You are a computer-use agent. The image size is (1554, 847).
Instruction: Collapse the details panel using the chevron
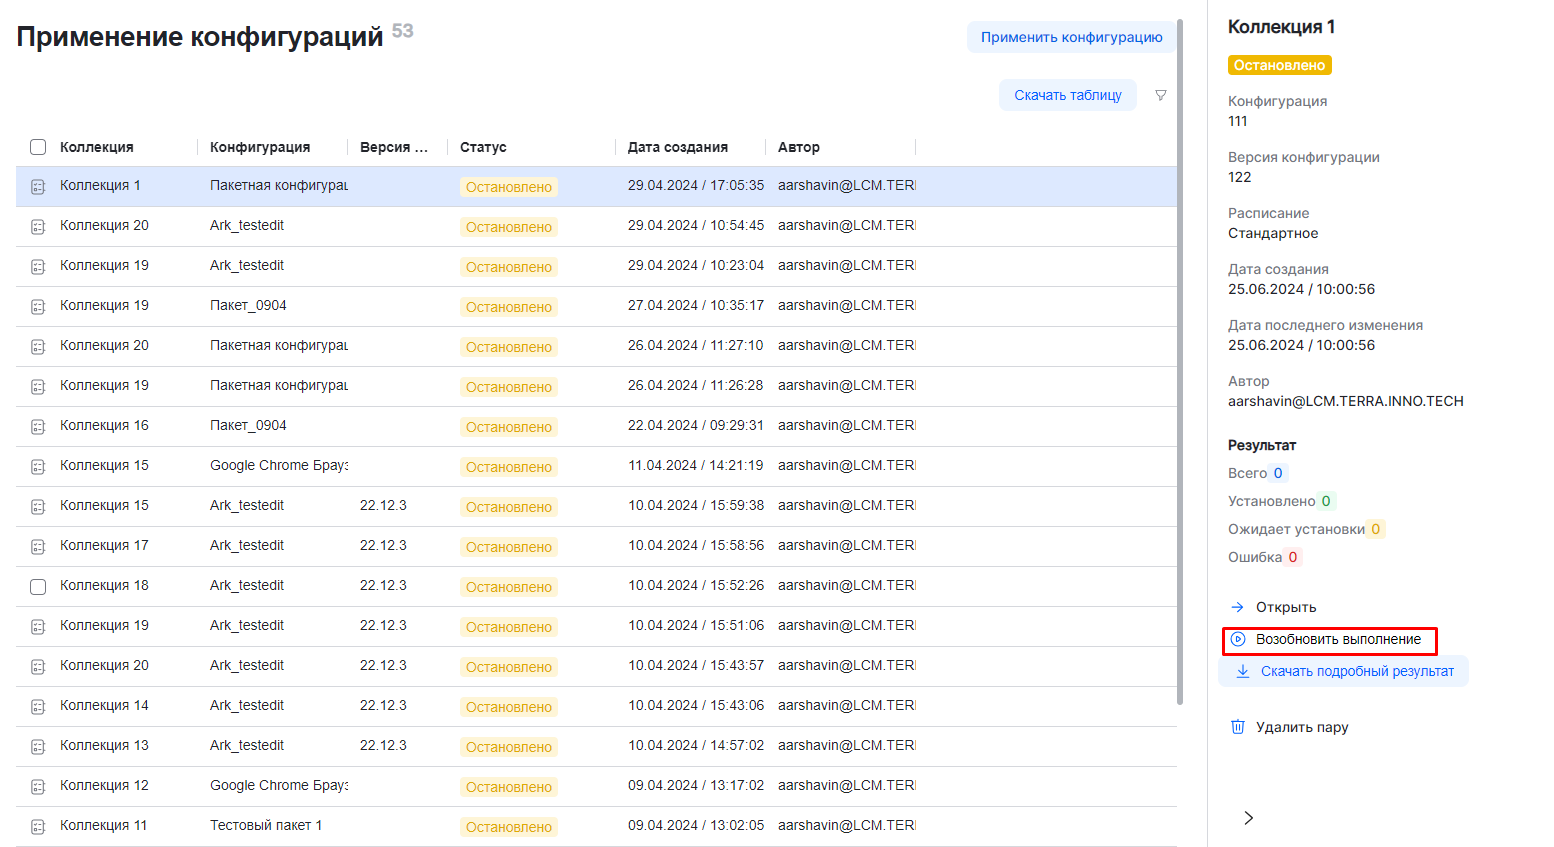pyautogui.click(x=1248, y=818)
